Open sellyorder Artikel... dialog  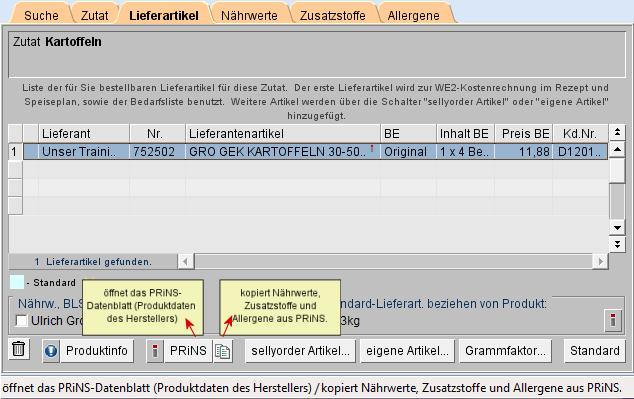300,351
